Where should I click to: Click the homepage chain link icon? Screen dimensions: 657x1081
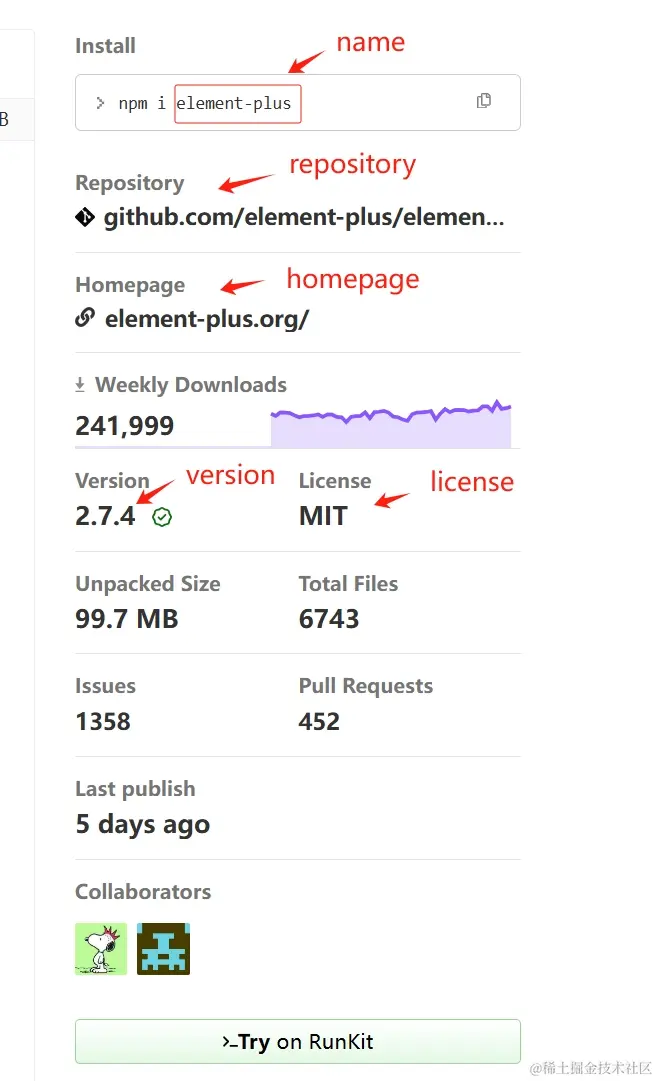pyautogui.click(x=85, y=318)
